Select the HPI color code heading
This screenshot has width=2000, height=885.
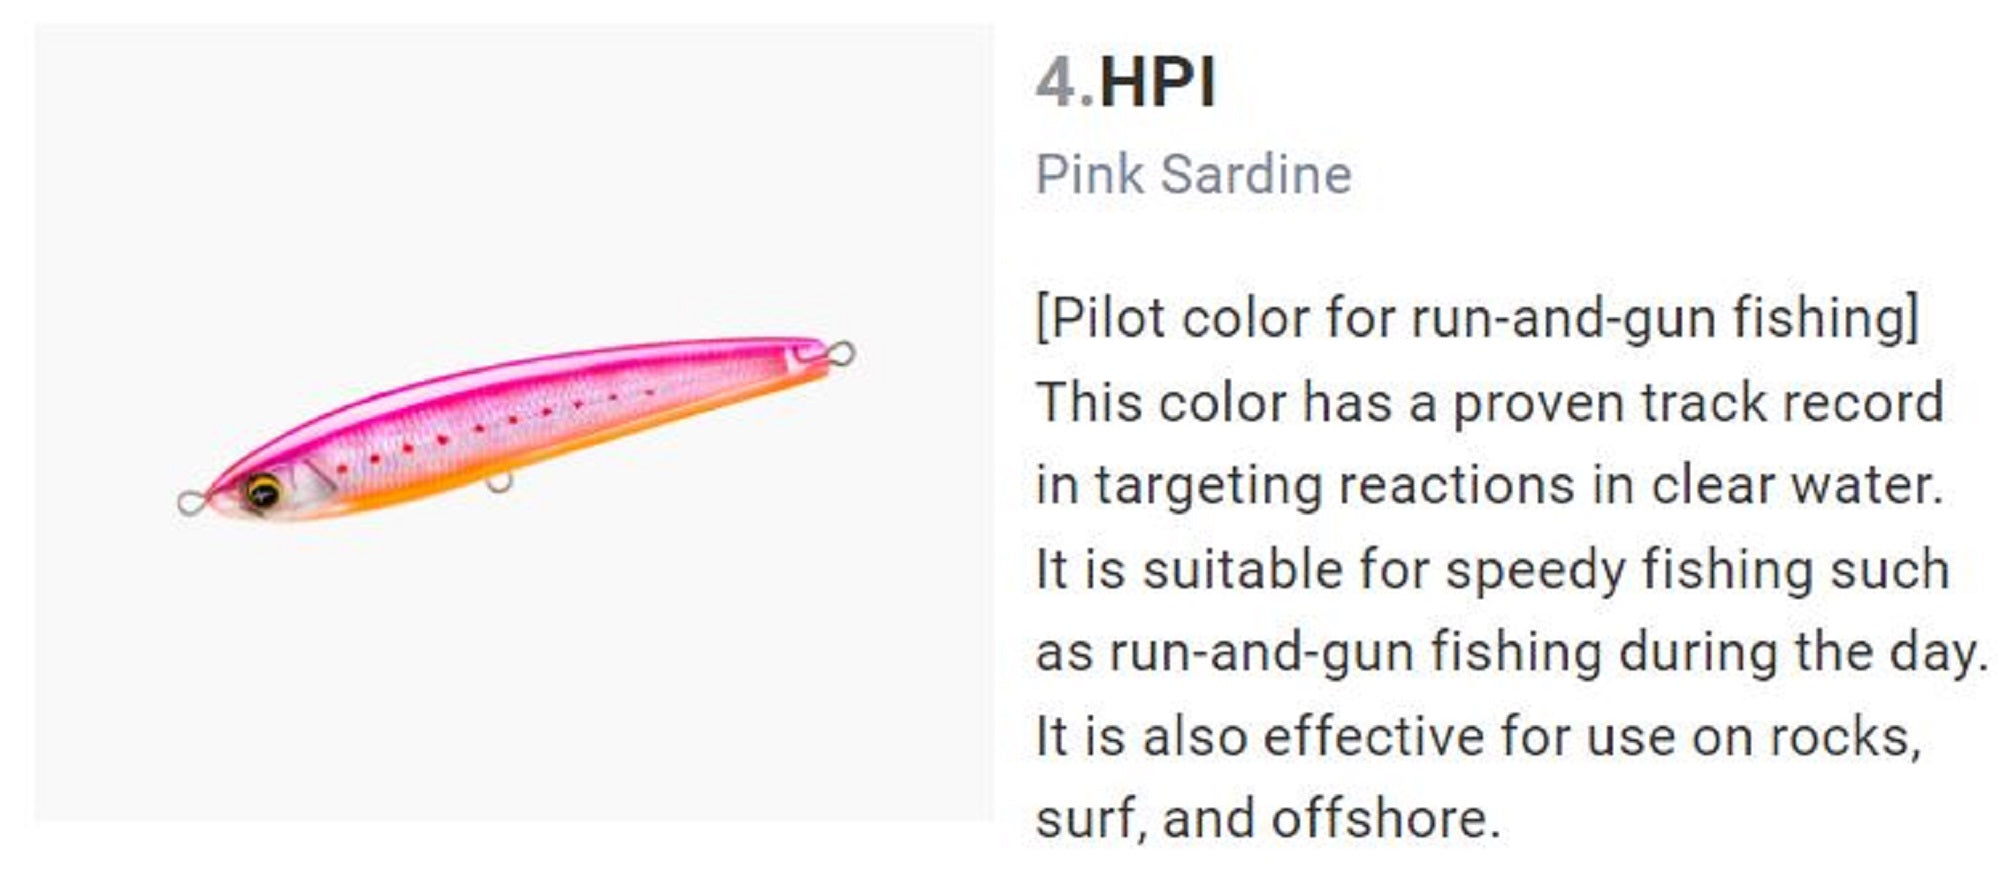pos(1157,82)
